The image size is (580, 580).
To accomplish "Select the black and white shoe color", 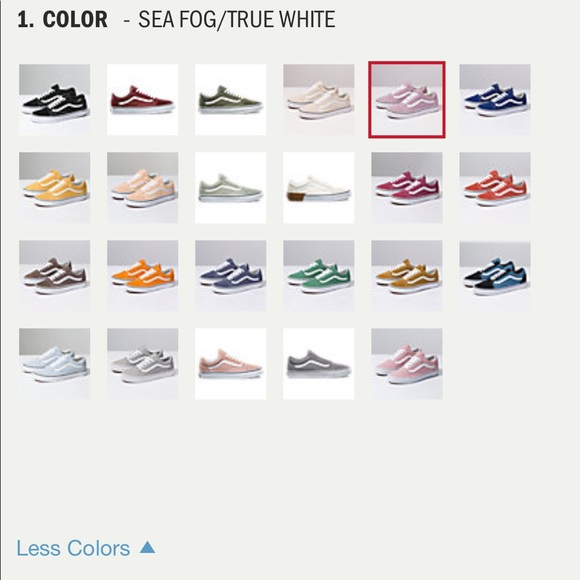I will (x=54, y=100).
